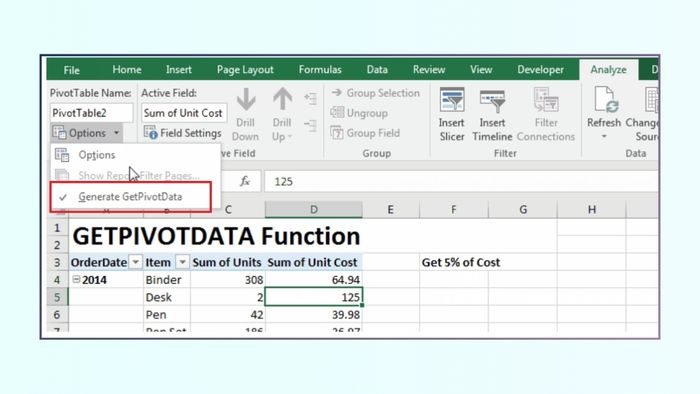
Task: Click the Desk cell
Action: [167, 297]
